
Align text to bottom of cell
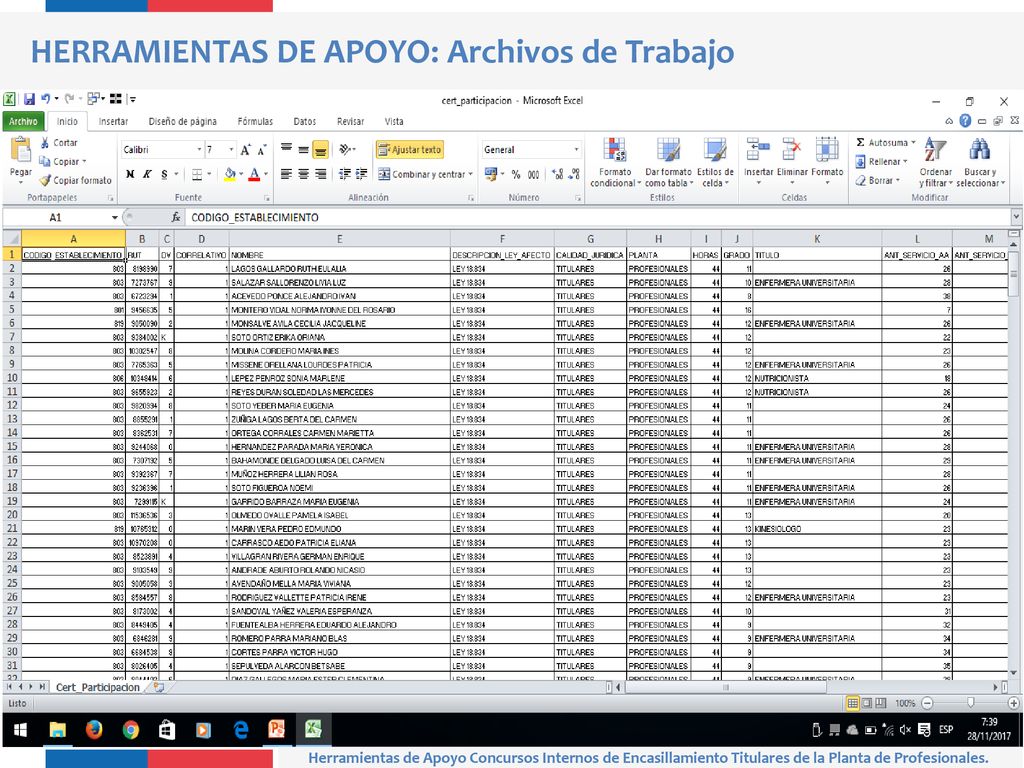pos(321,150)
